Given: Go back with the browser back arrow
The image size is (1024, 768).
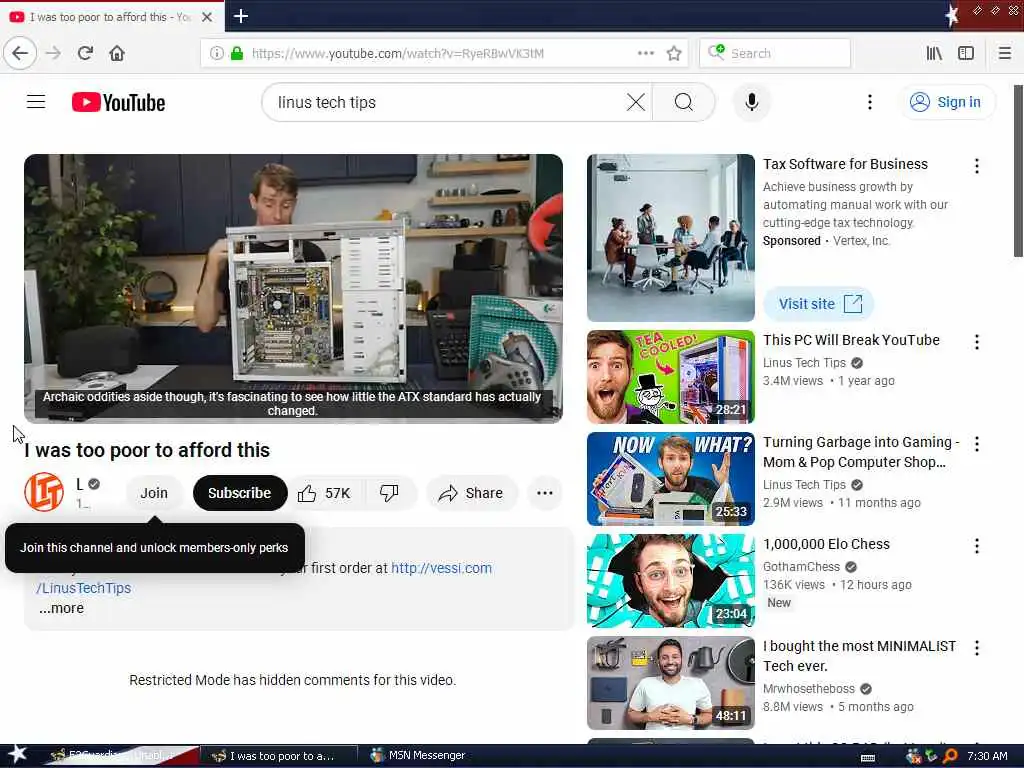Looking at the screenshot, I should click(x=20, y=53).
